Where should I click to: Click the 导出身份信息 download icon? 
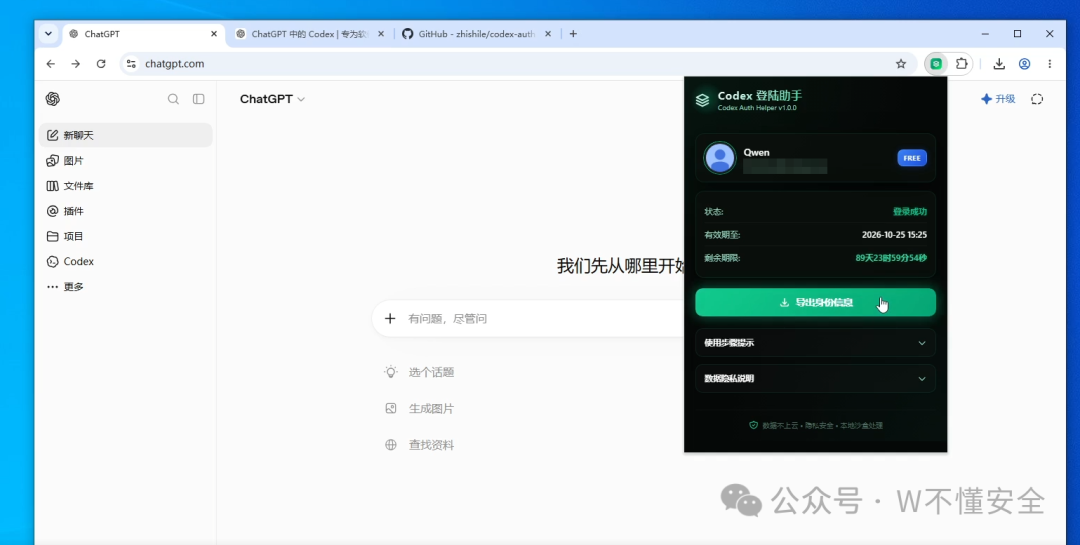784,302
